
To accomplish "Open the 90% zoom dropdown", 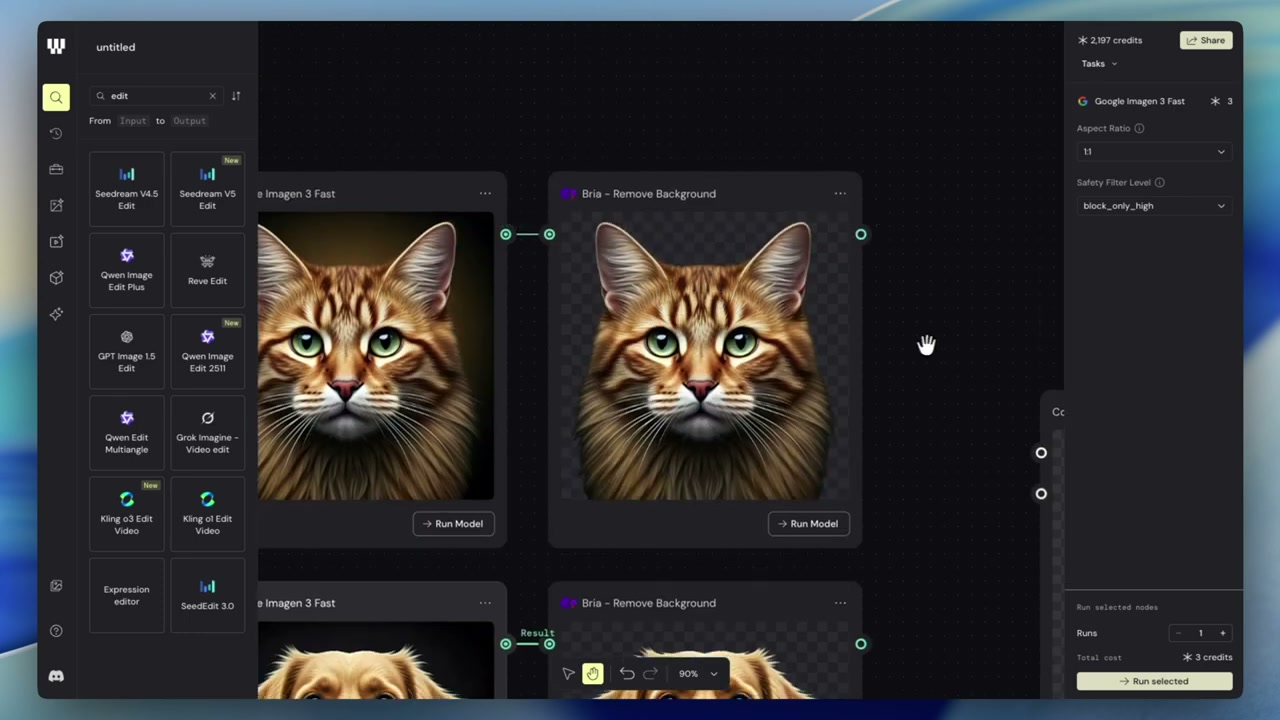I will click(698, 674).
